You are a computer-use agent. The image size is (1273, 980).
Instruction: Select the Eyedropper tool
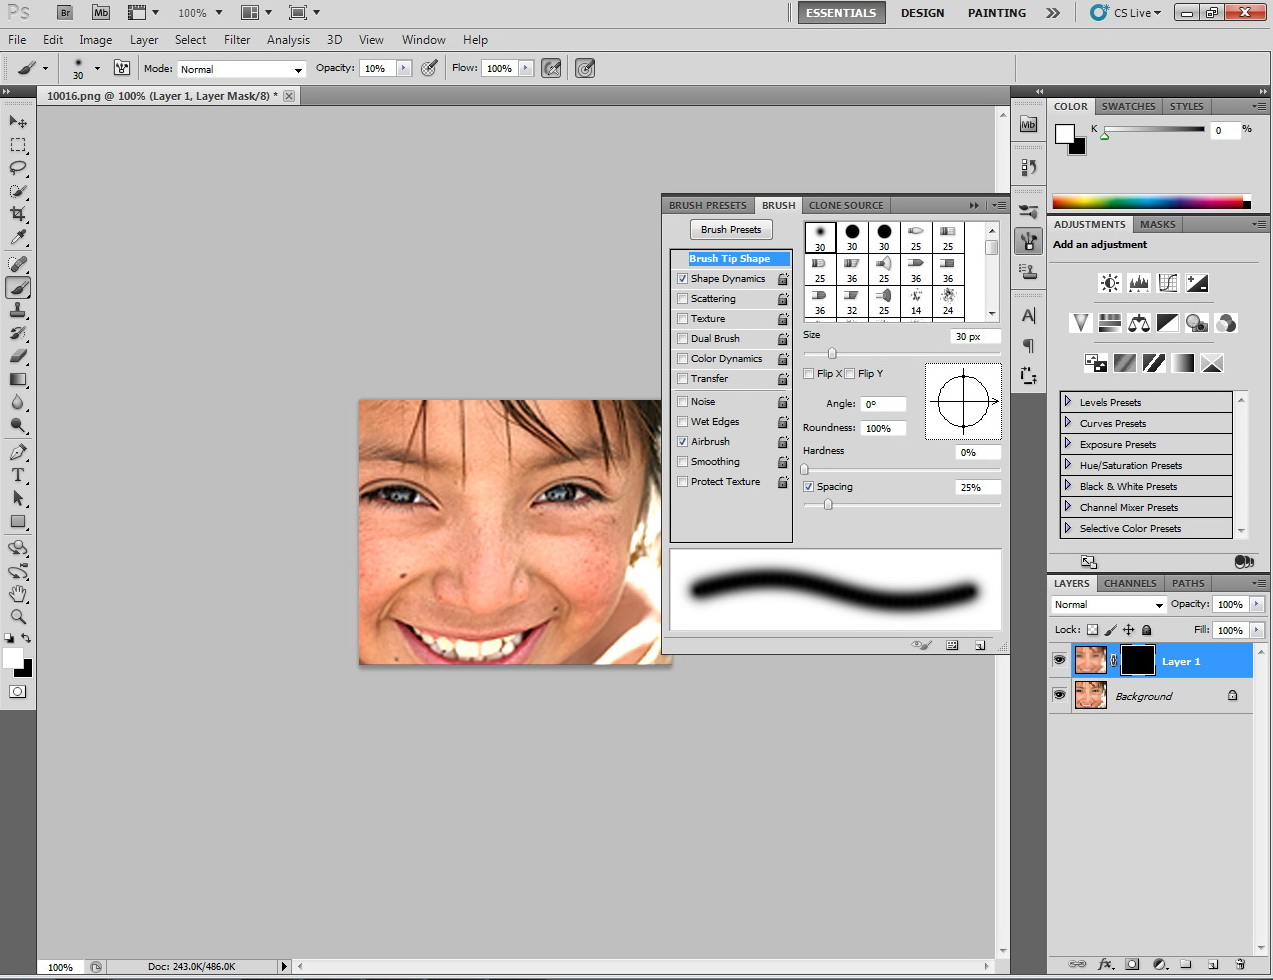coord(18,238)
